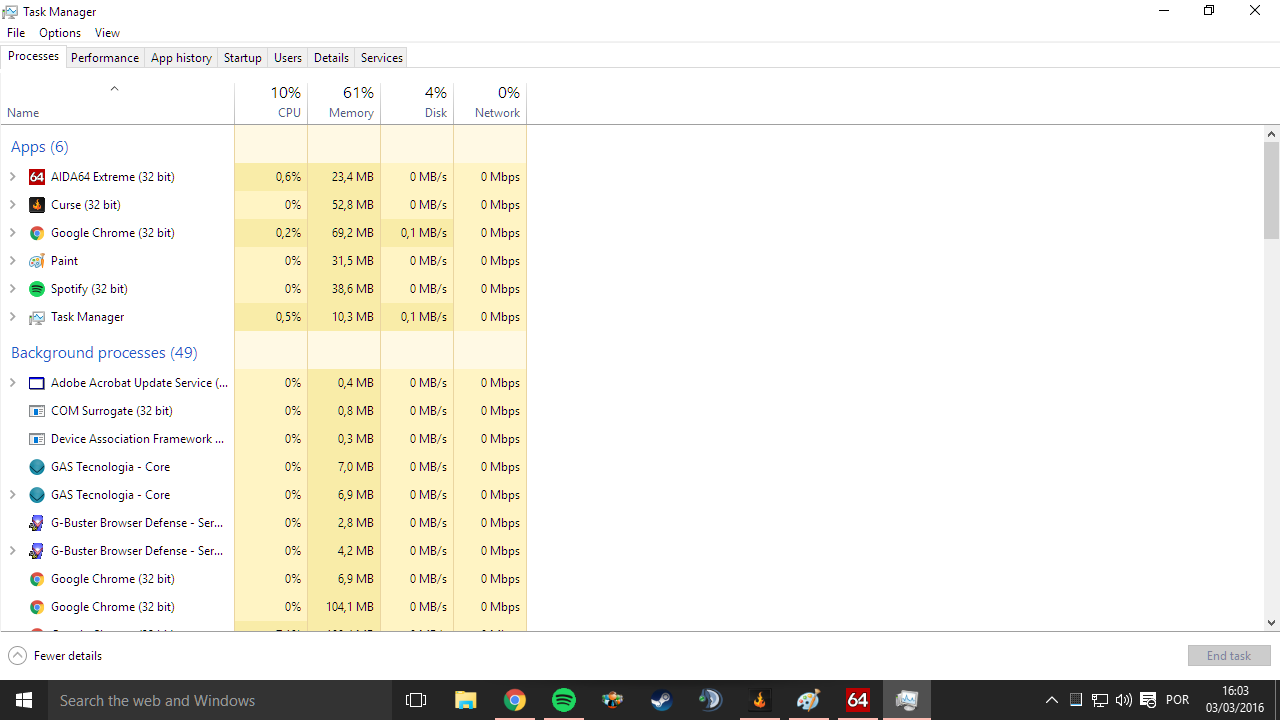Viewport: 1280px width, 720px height.
Task: Open Steam from the taskbar
Action: pyautogui.click(x=662, y=700)
